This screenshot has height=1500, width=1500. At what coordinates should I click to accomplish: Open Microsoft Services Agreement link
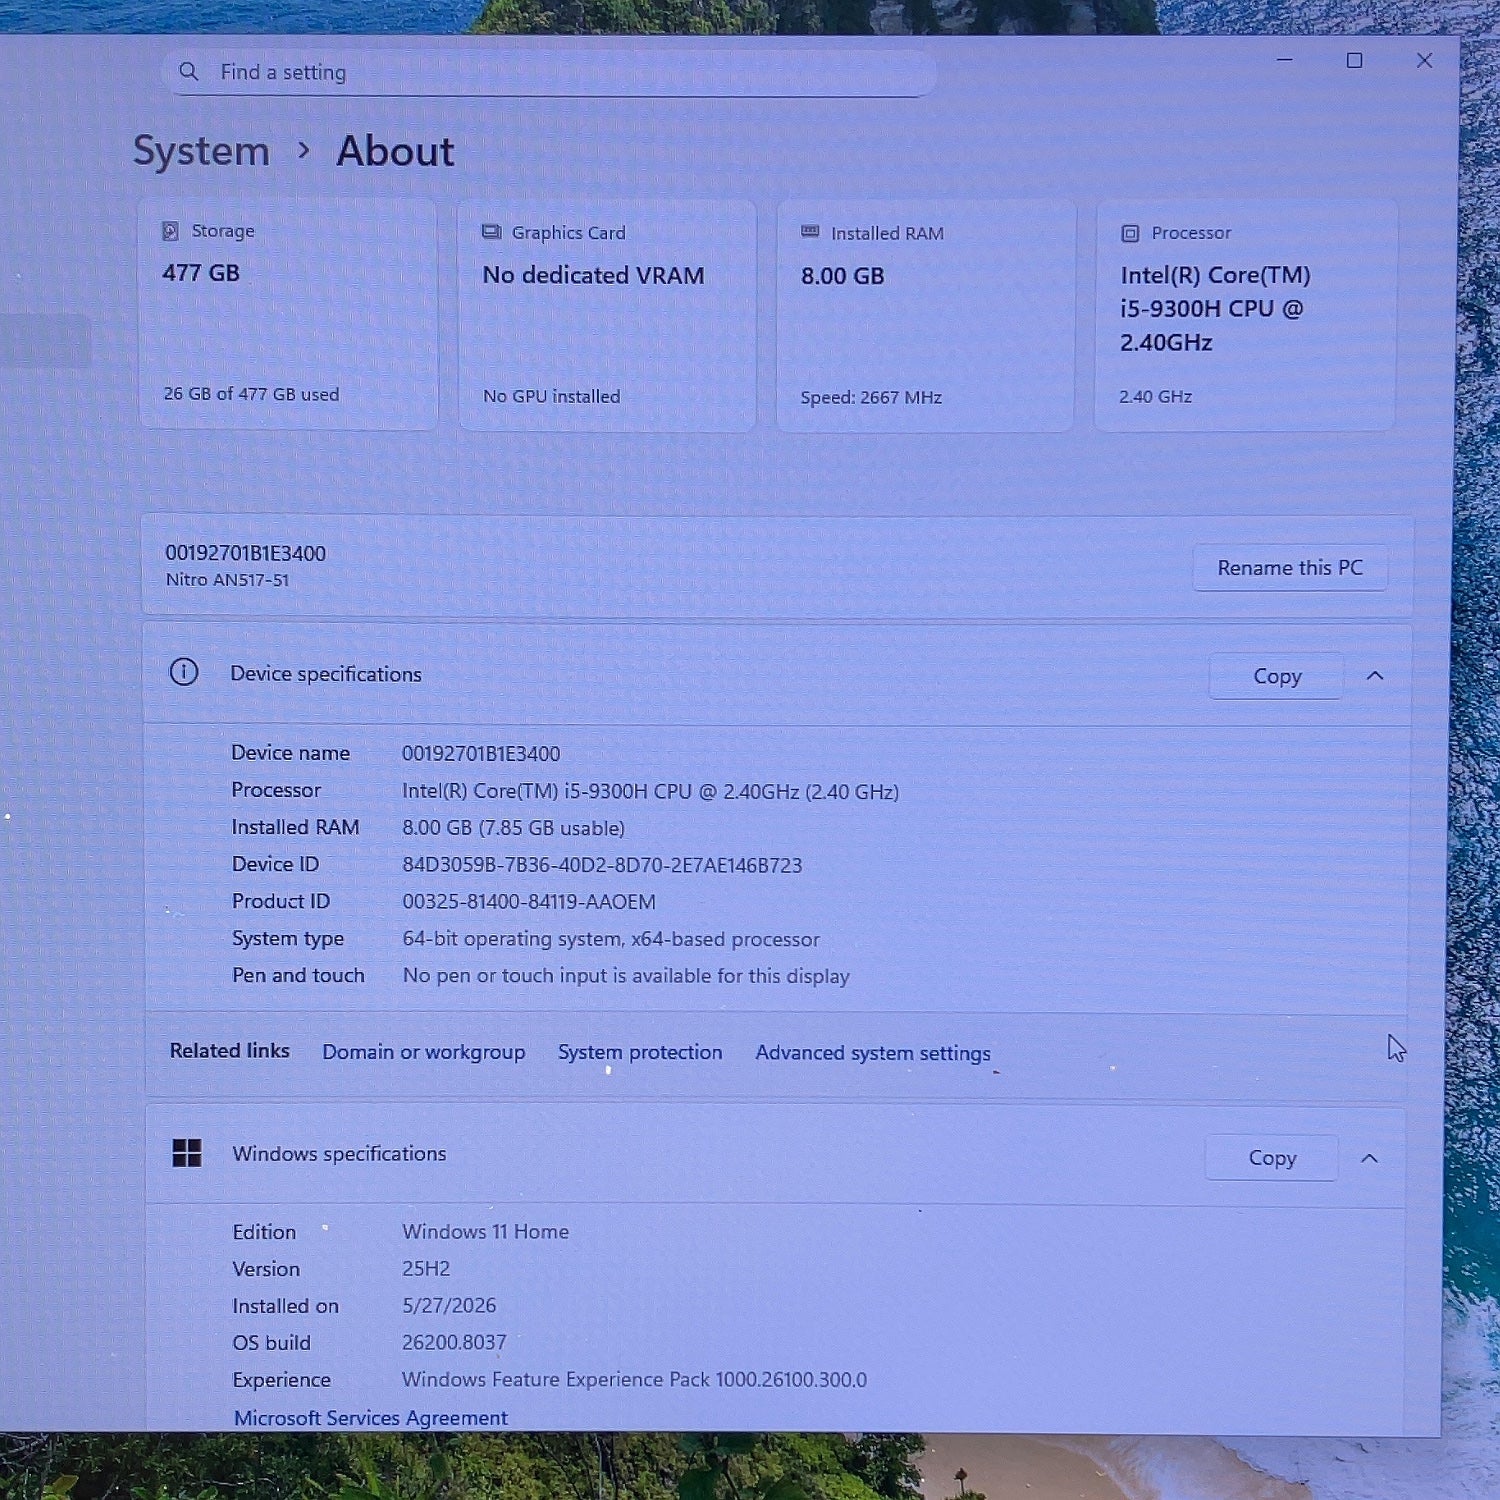click(371, 1418)
